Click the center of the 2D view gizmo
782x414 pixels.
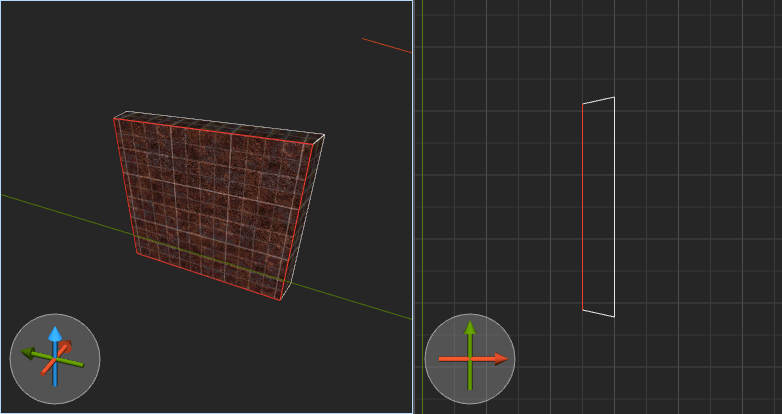(470, 358)
